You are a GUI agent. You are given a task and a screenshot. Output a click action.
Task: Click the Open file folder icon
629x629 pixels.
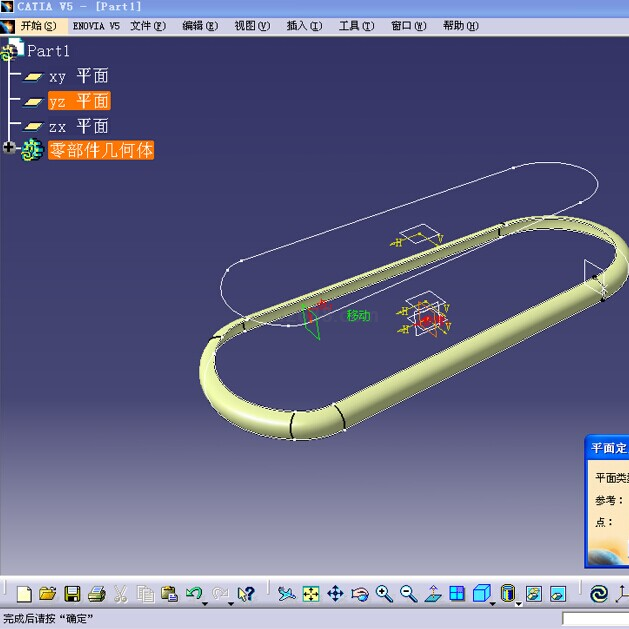pos(47,594)
